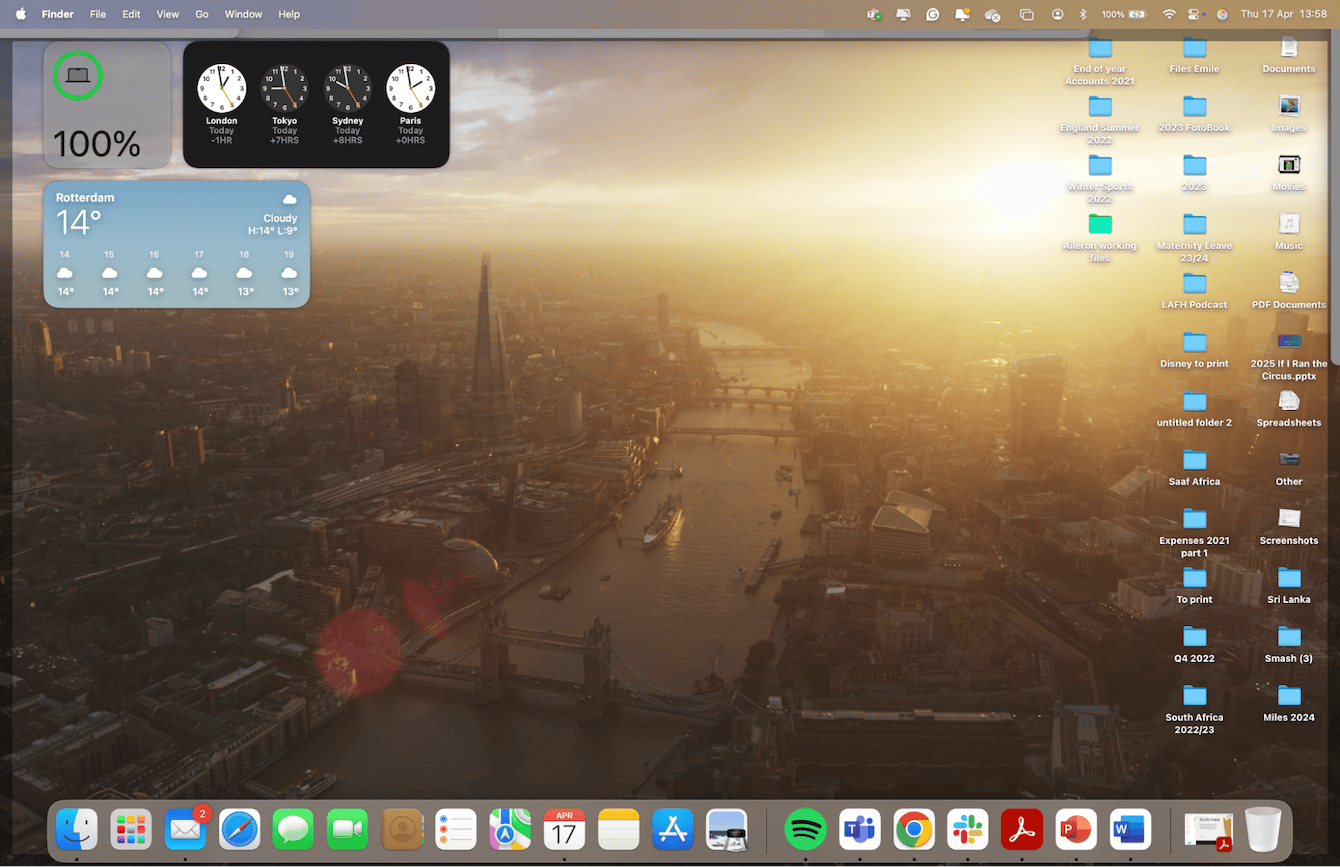Open Google Chrome from the Dock
The width and height of the screenshot is (1340, 867).
coord(913,829)
